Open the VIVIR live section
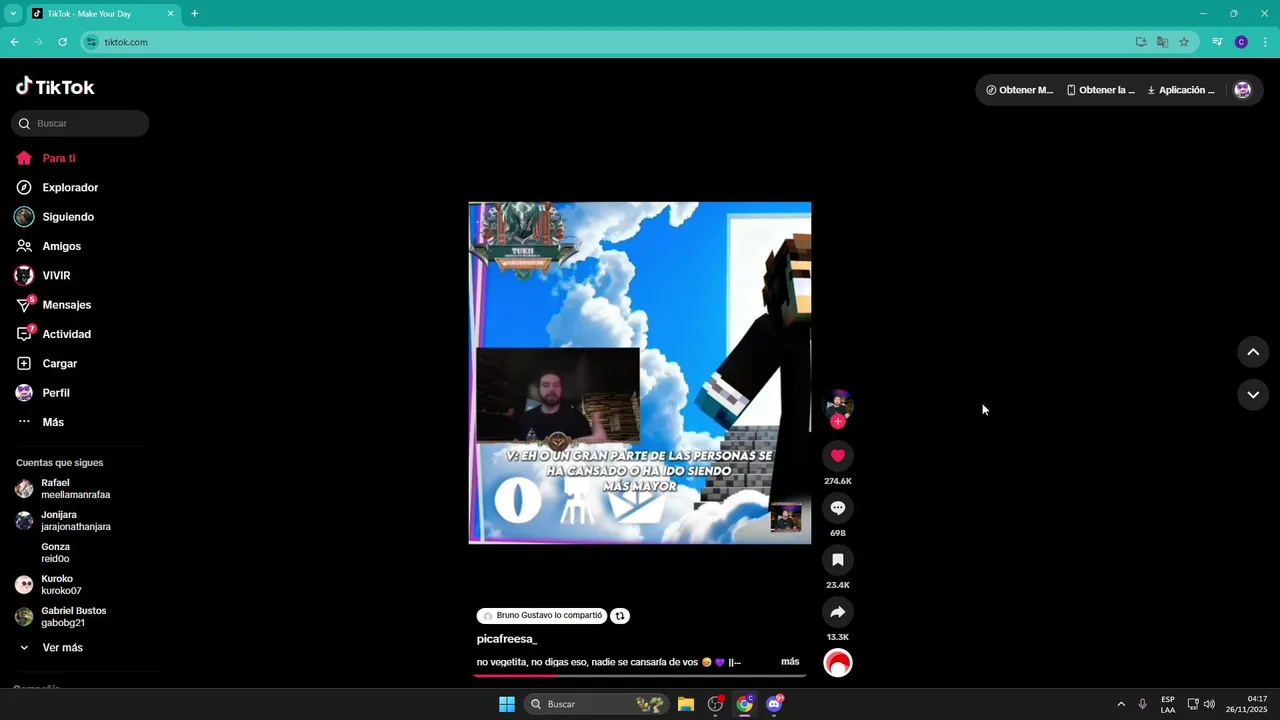The width and height of the screenshot is (1280, 720). coord(56,275)
